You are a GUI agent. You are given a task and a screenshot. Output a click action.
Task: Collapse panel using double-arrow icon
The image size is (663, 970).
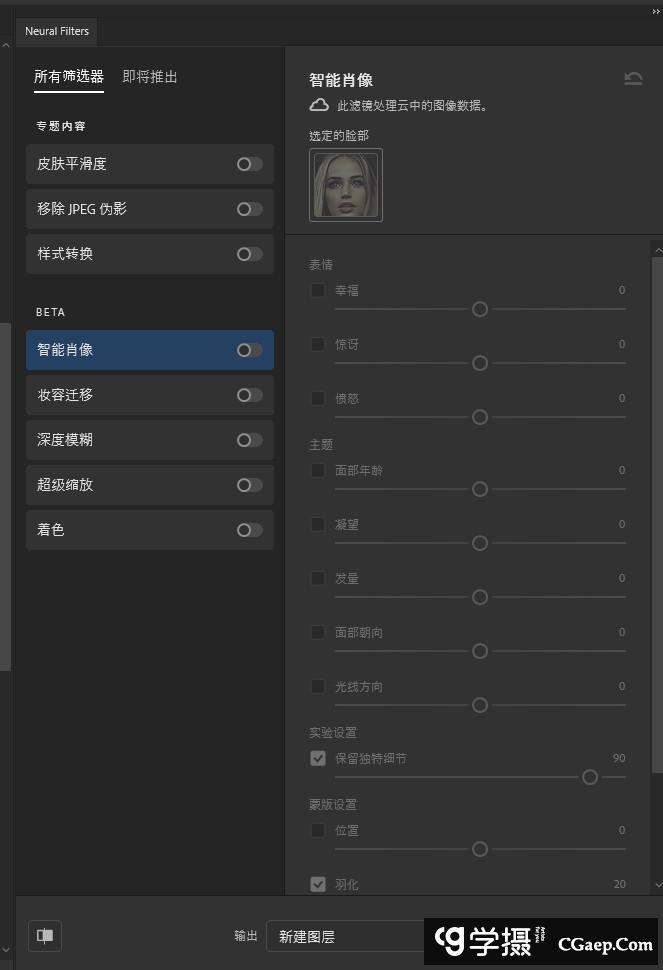tap(656, 11)
